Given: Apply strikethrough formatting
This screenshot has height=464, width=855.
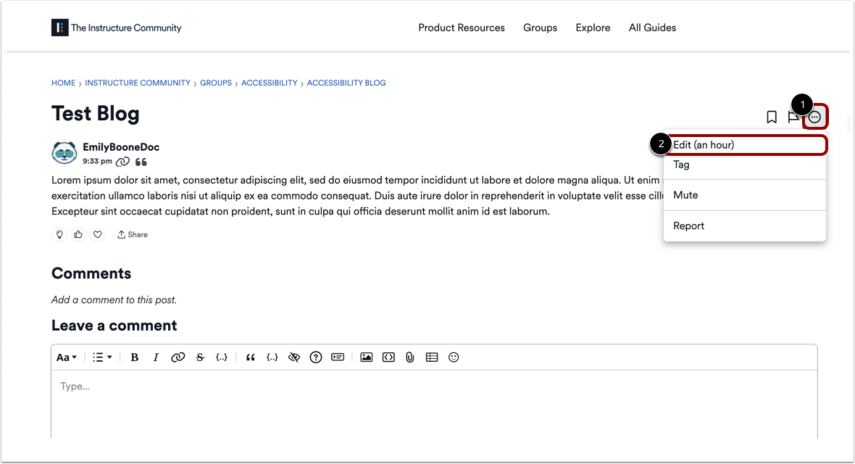Looking at the screenshot, I should 200,357.
